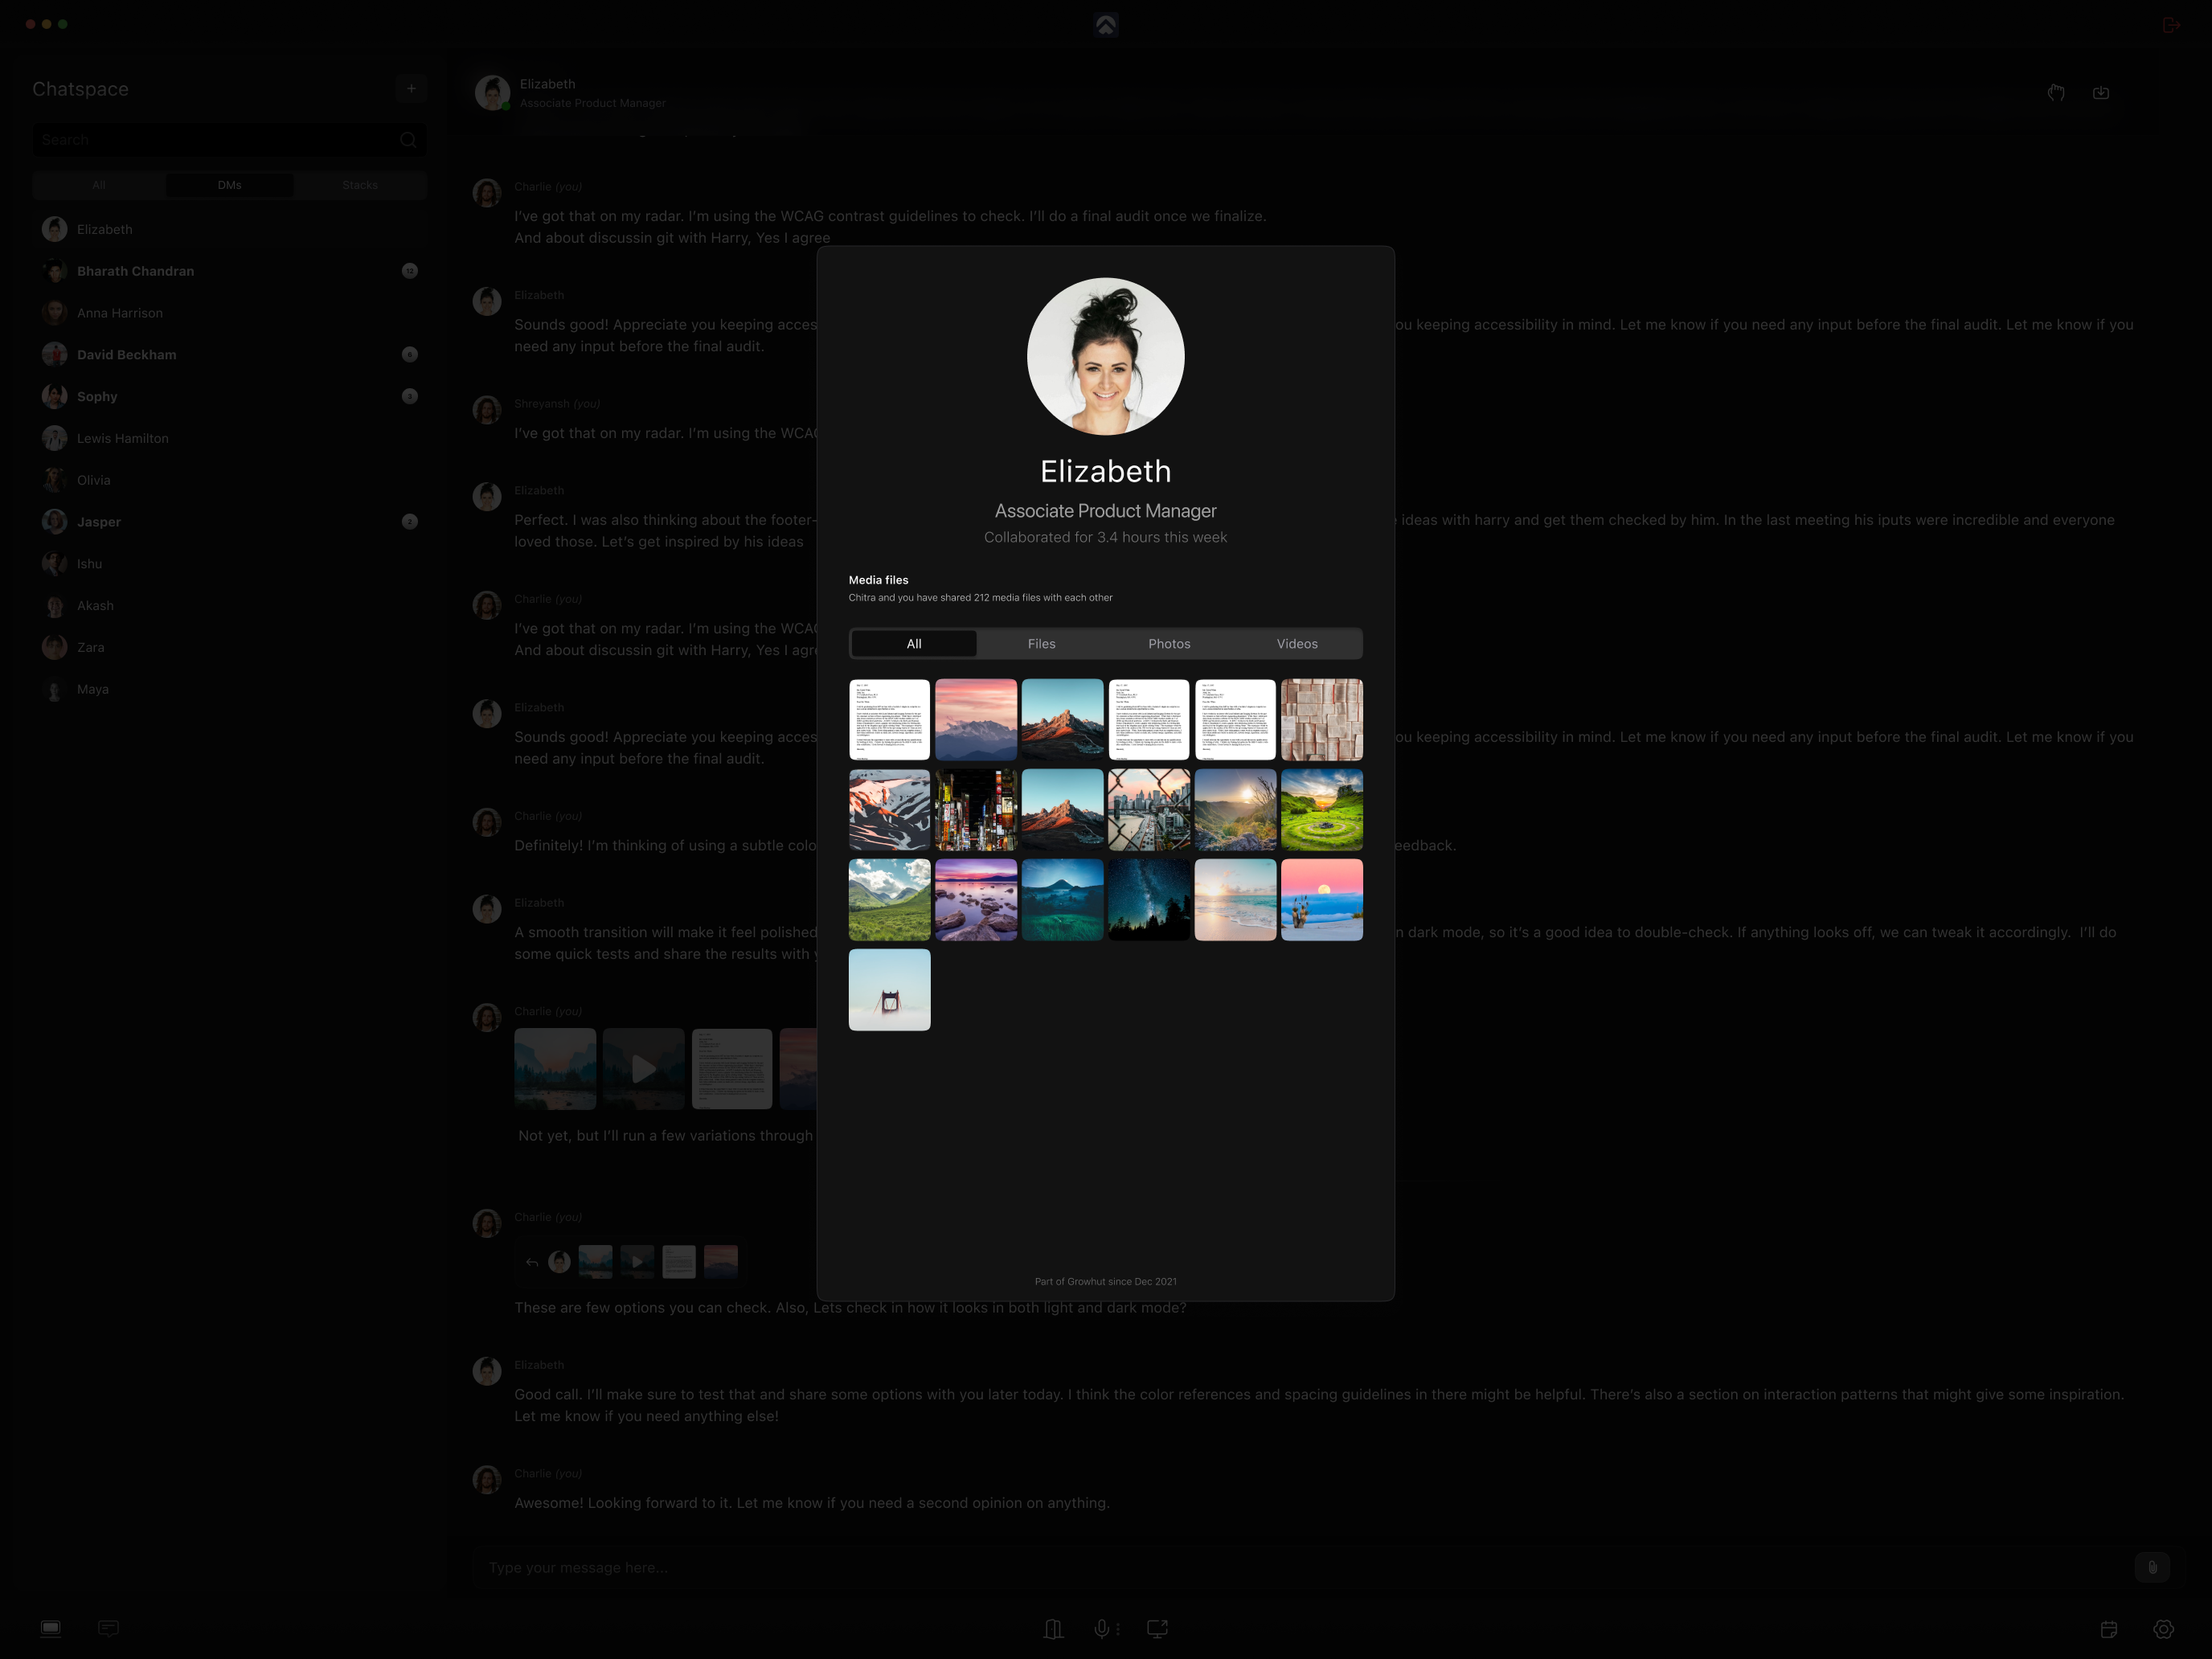Open the green valley with clouds thumbnail
The image size is (2212, 1659).
click(x=889, y=900)
